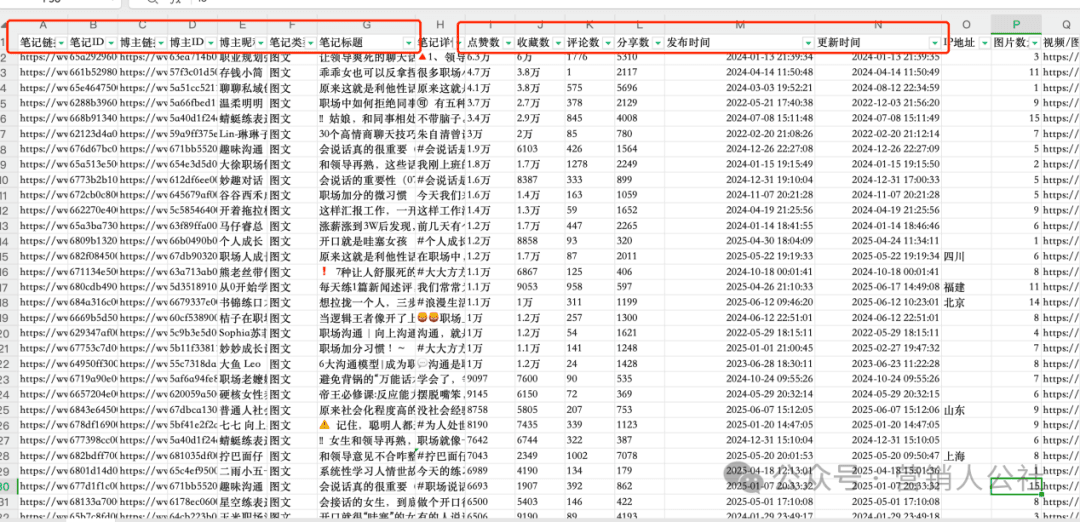Viewport: 1080px width, 522px height.
Task: Click title cell starting 6大沟通模型
Action: [366, 364]
